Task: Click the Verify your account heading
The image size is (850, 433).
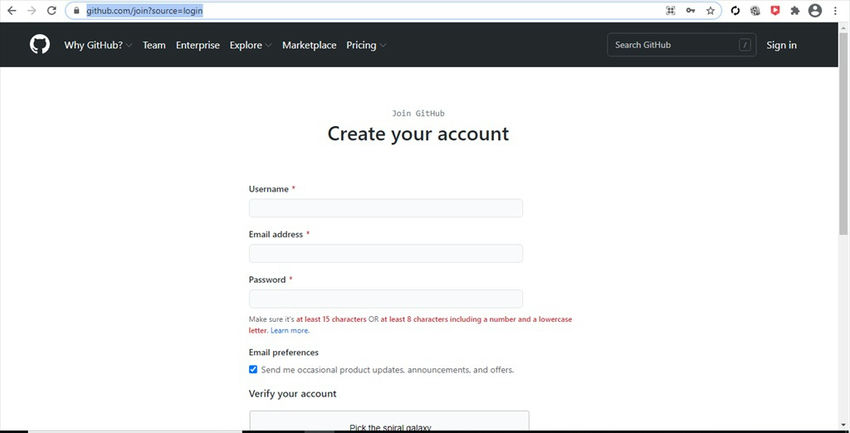Action: [x=293, y=393]
